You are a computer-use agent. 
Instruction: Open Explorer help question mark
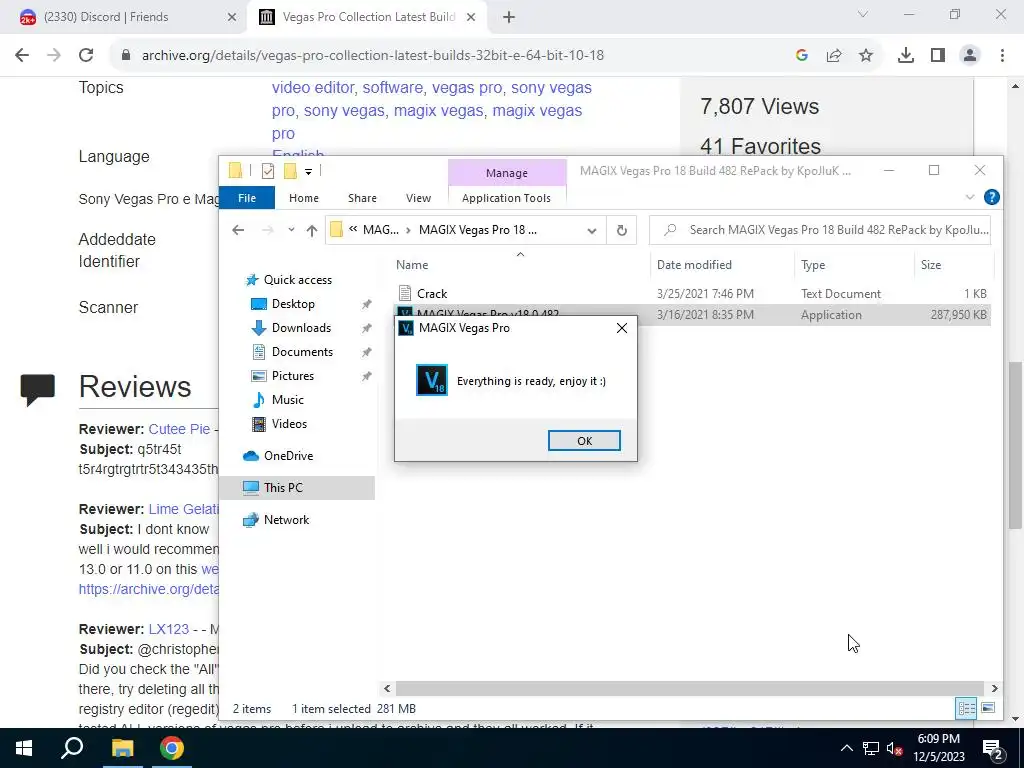point(991,197)
